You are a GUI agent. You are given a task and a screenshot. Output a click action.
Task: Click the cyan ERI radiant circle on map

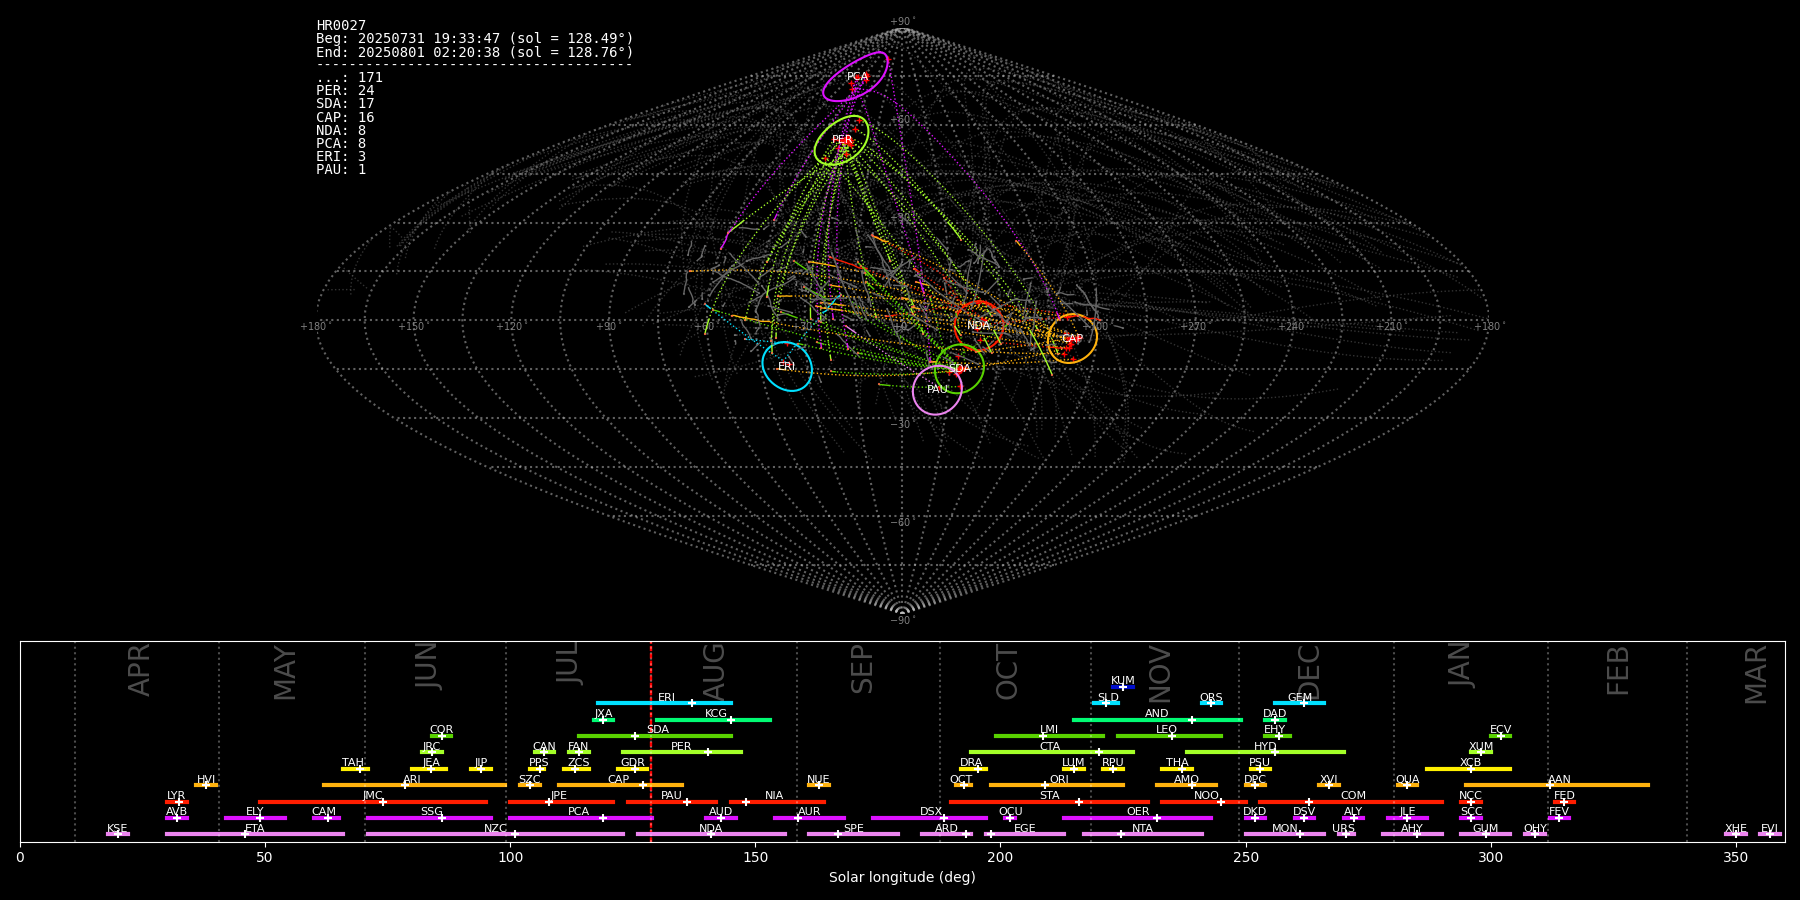pos(787,366)
